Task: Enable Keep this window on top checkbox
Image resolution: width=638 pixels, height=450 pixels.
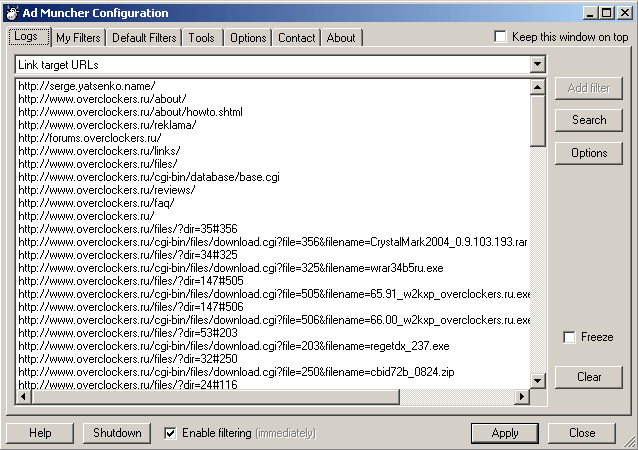Action: (500, 37)
